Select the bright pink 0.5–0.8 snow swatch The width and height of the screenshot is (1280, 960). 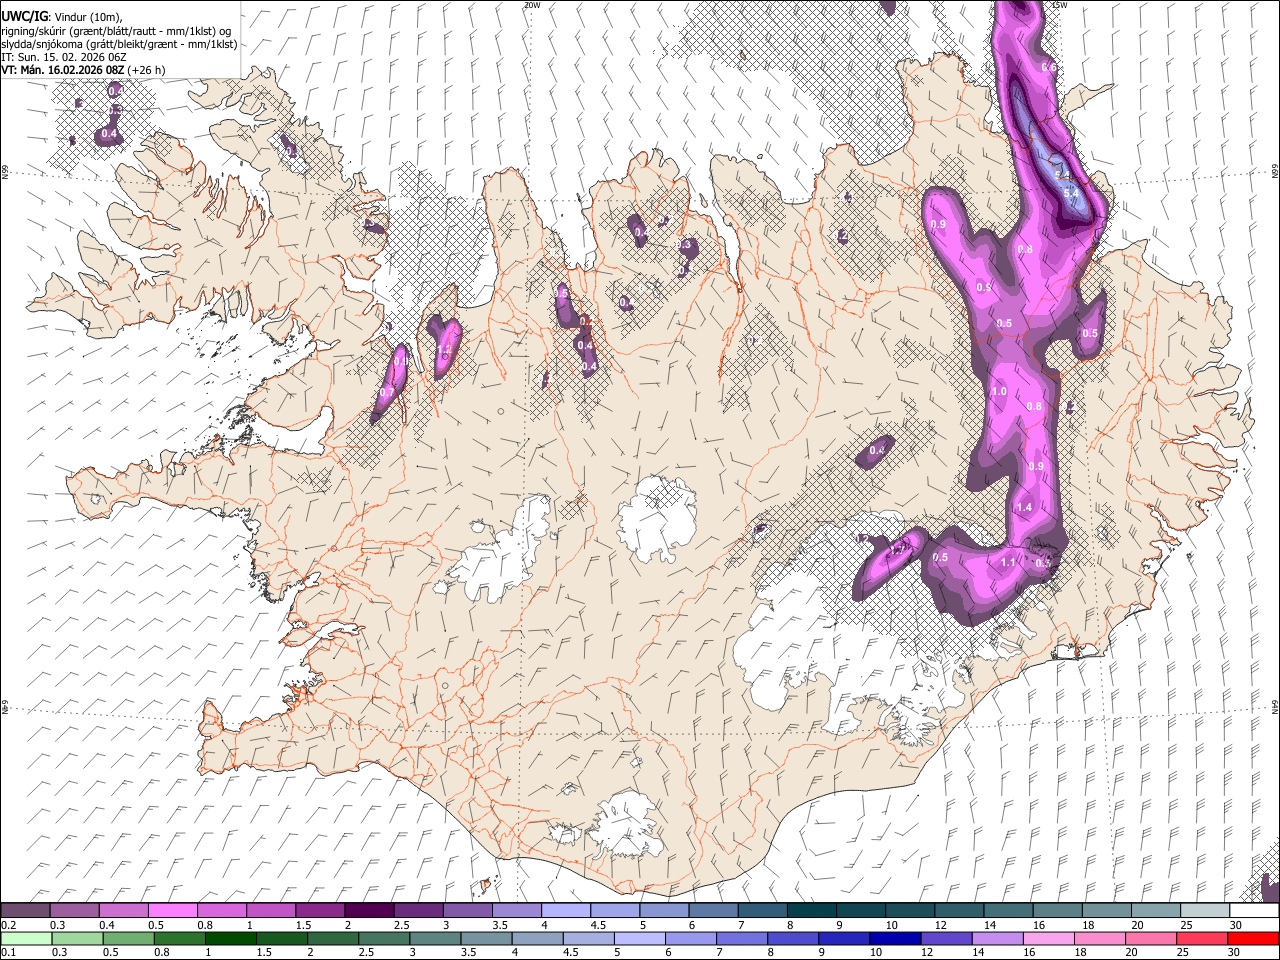click(x=173, y=911)
